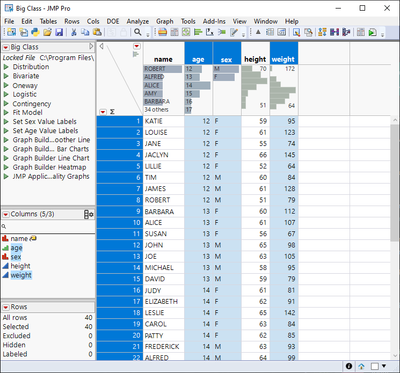Toggle the status bar square box

pyautogui.click(x=375, y=366)
